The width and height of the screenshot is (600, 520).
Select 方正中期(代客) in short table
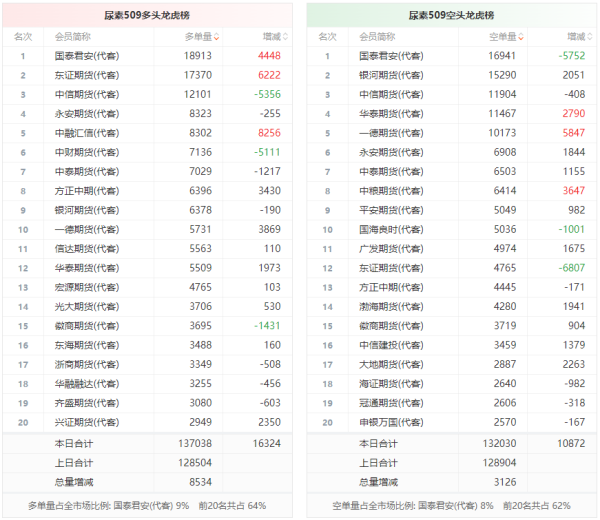(x=391, y=287)
